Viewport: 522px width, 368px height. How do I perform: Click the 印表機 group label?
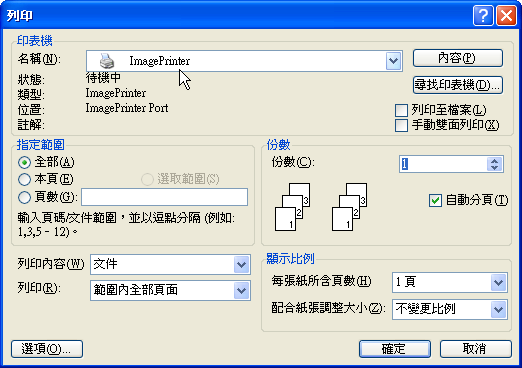[x=35, y=41]
